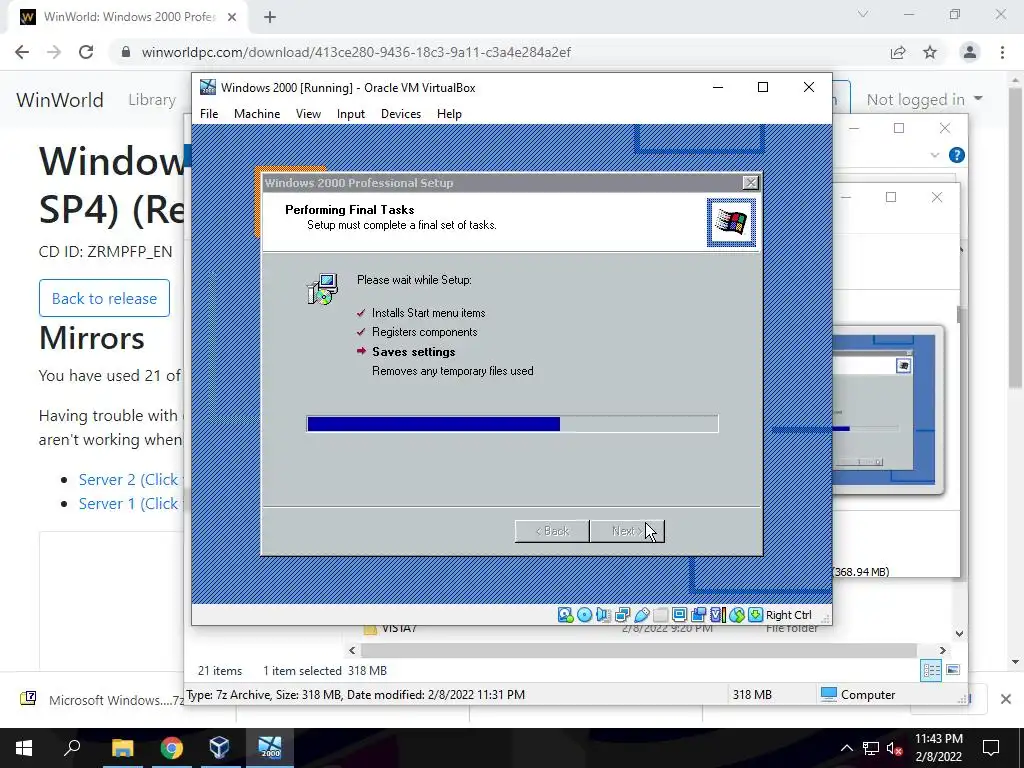The image size is (1024, 768).
Task: Reload the page in Chrome
Action: tap(86, 52)
